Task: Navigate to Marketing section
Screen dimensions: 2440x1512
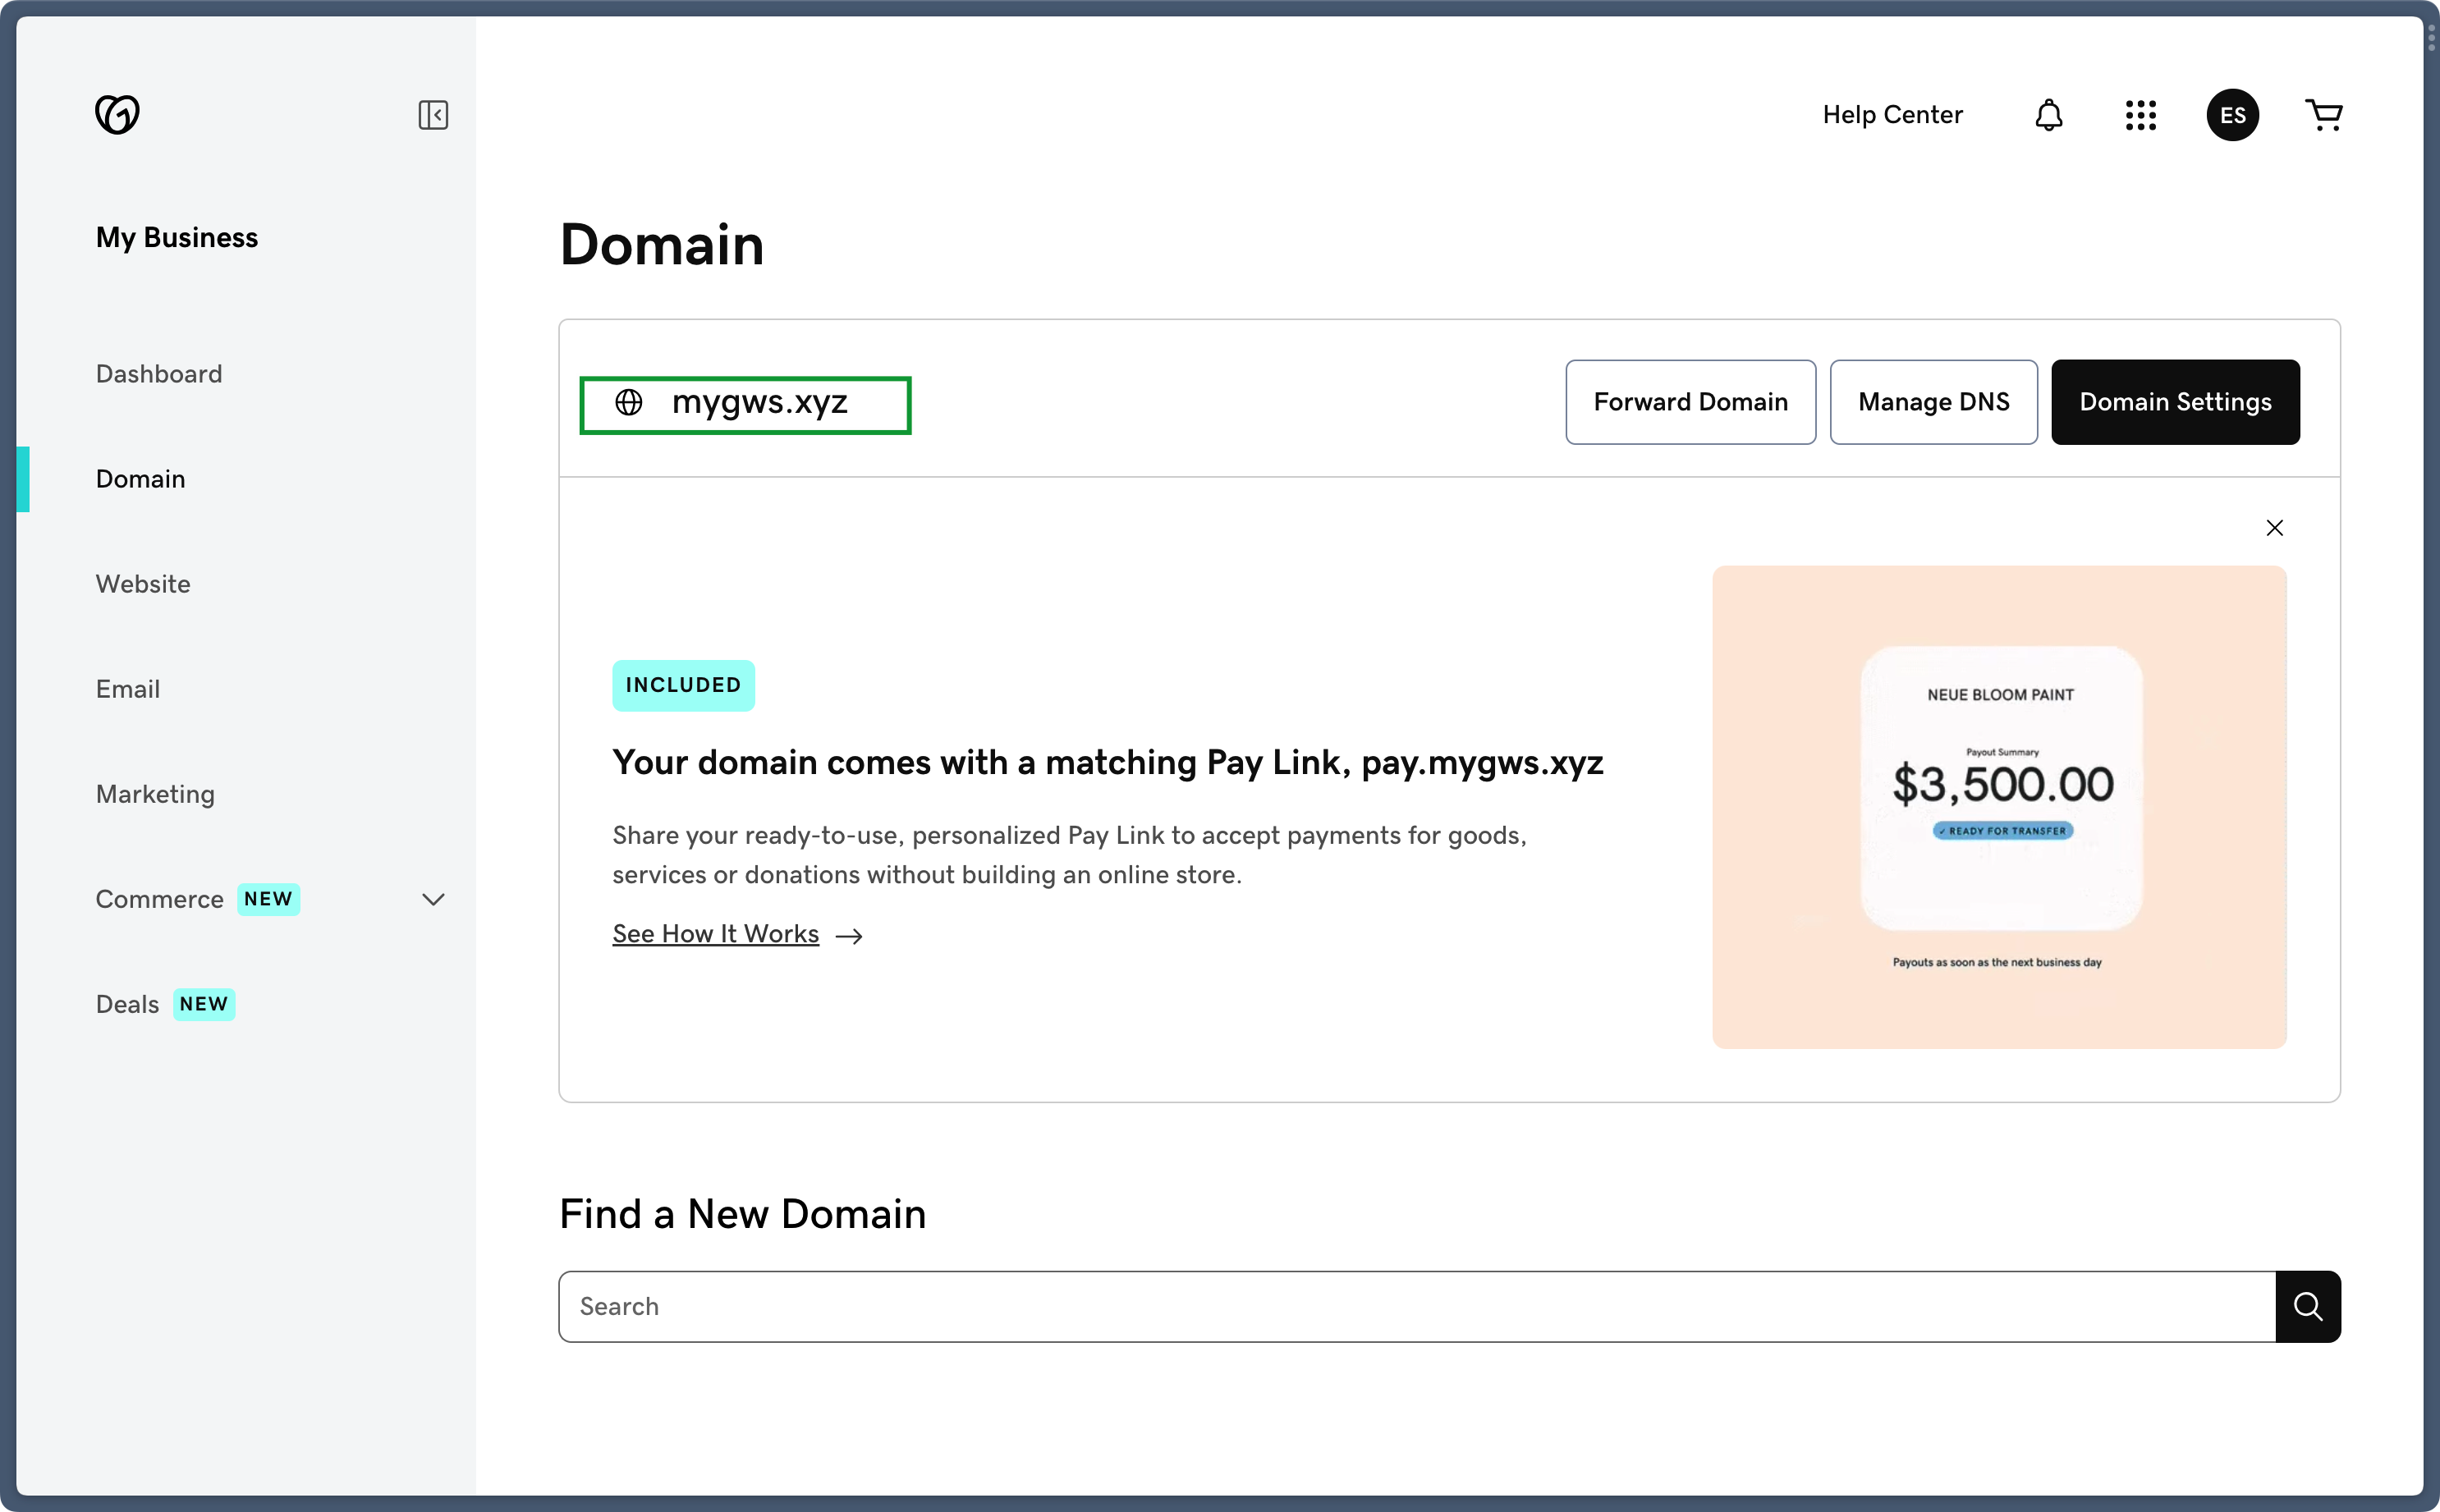Action: coord(155,794)
